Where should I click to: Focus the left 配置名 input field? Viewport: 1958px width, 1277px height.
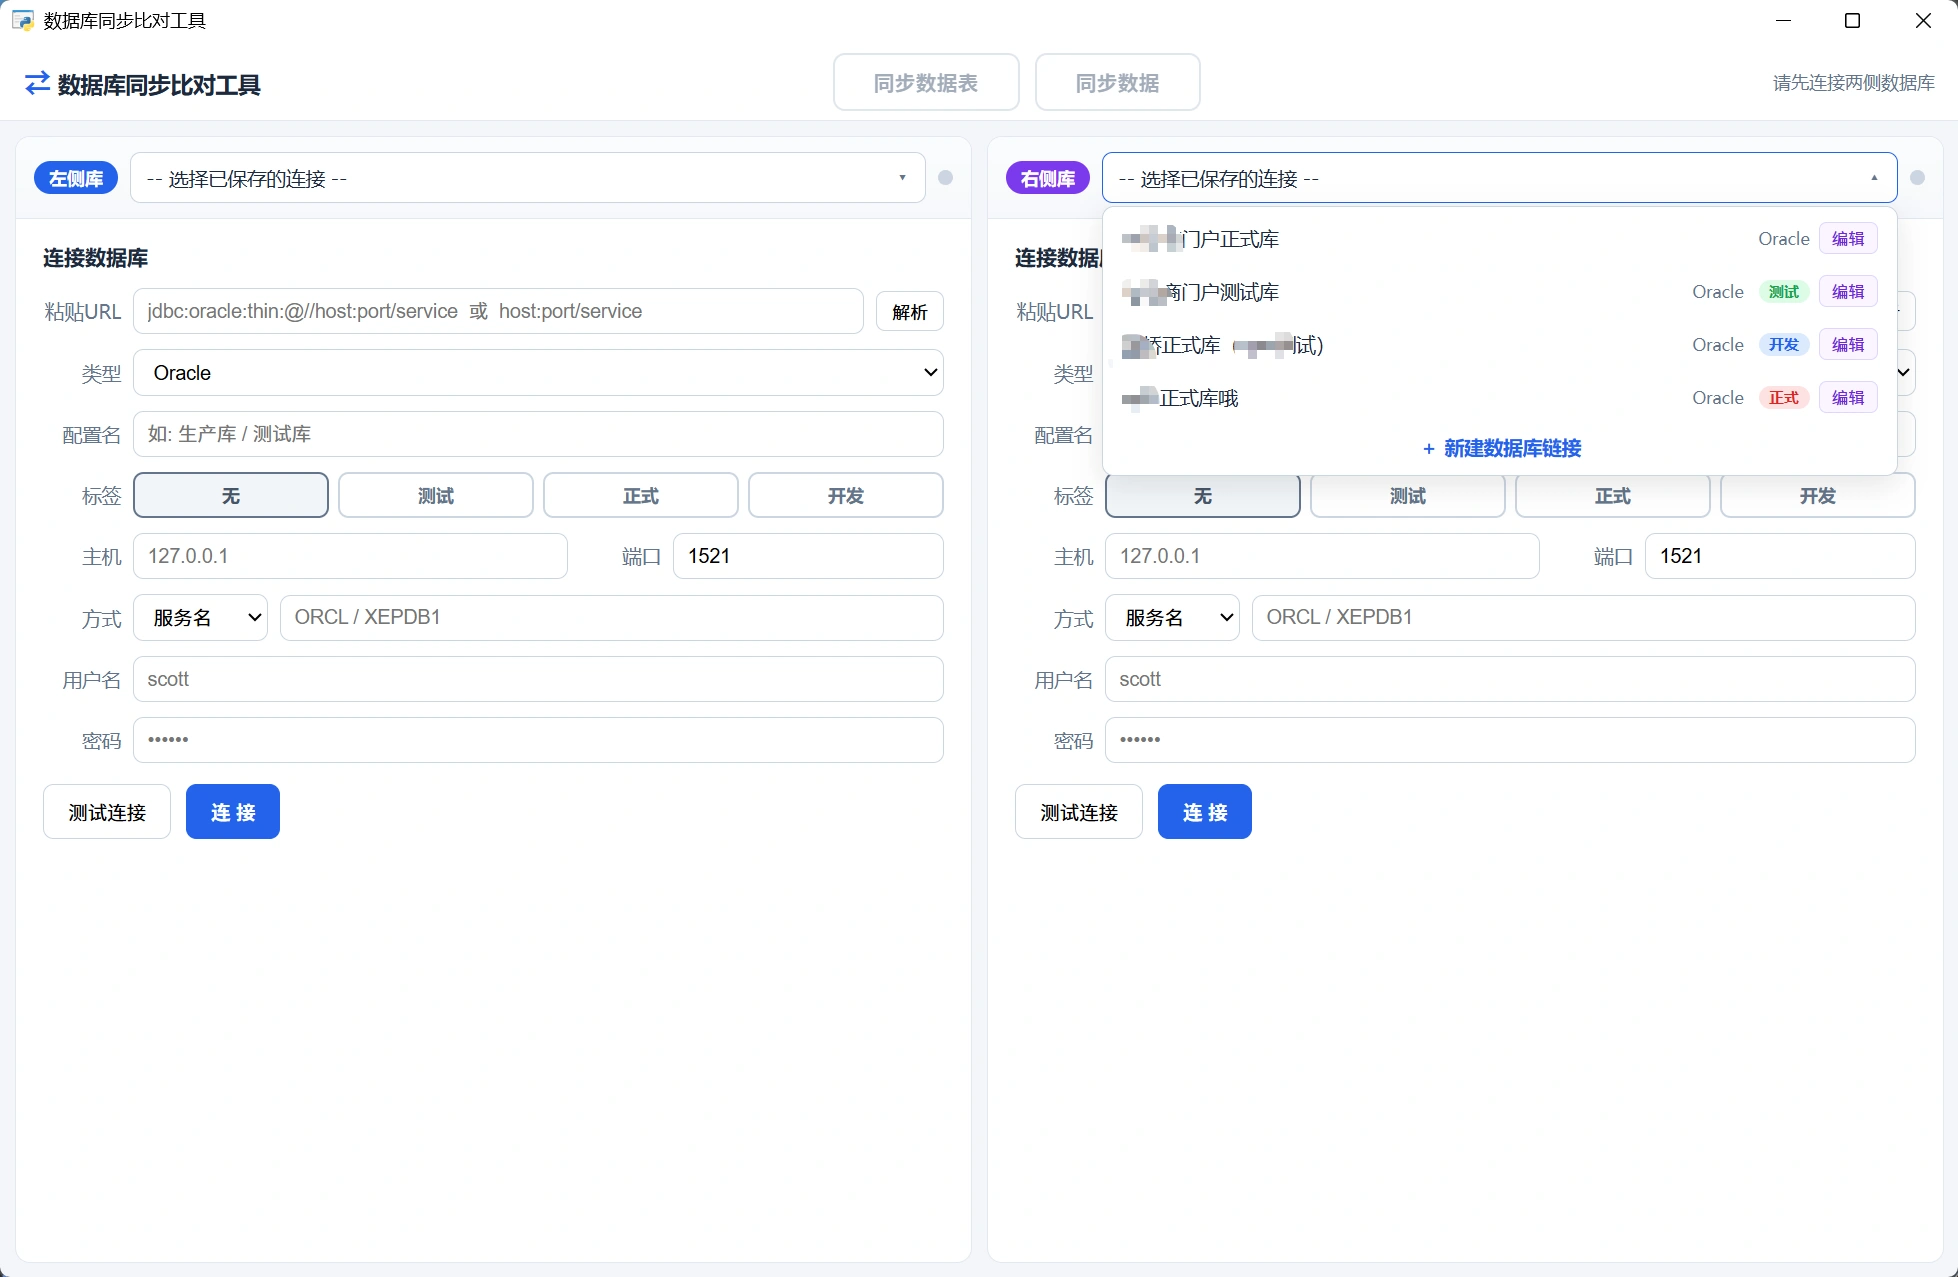(x=538, y=434)
